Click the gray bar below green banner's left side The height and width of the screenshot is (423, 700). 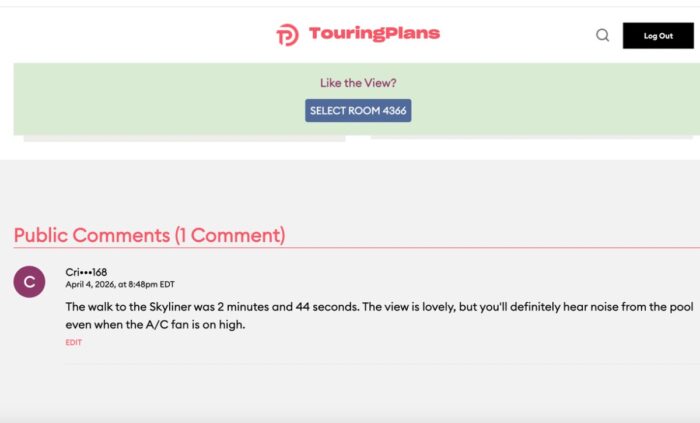[184, 138]
